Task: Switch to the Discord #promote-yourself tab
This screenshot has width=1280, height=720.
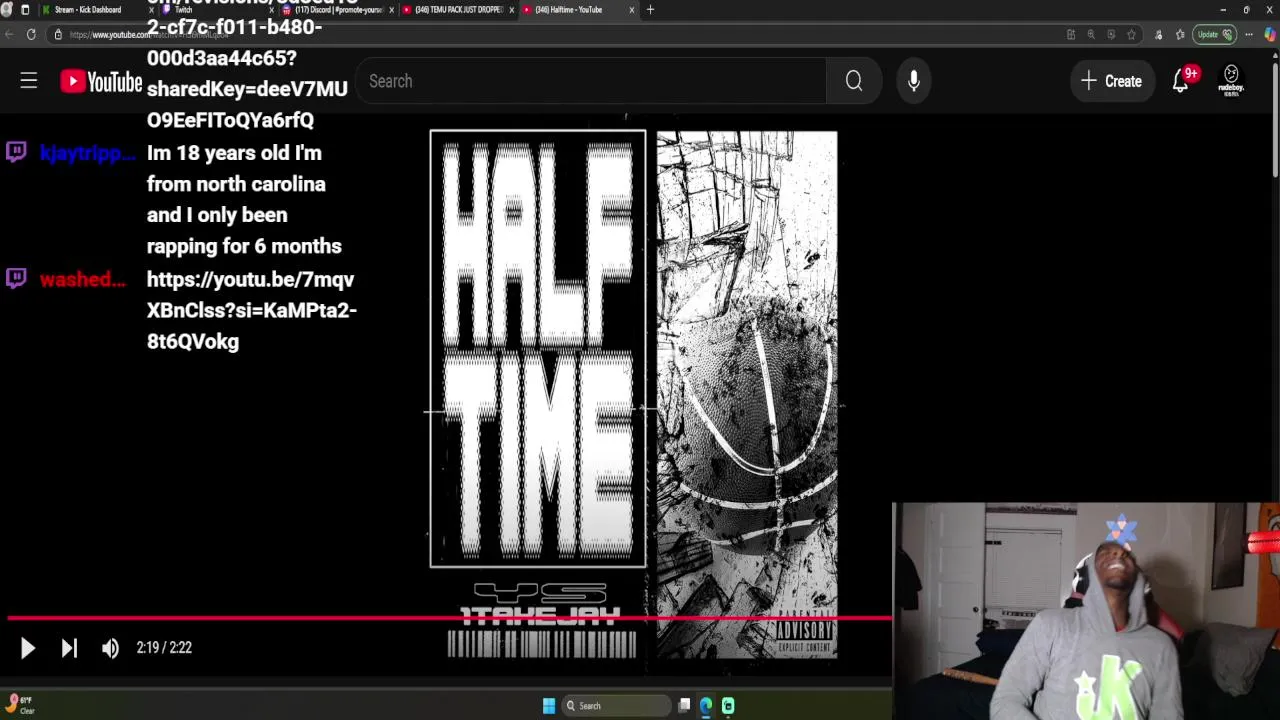Action: (x=338, y=10)
